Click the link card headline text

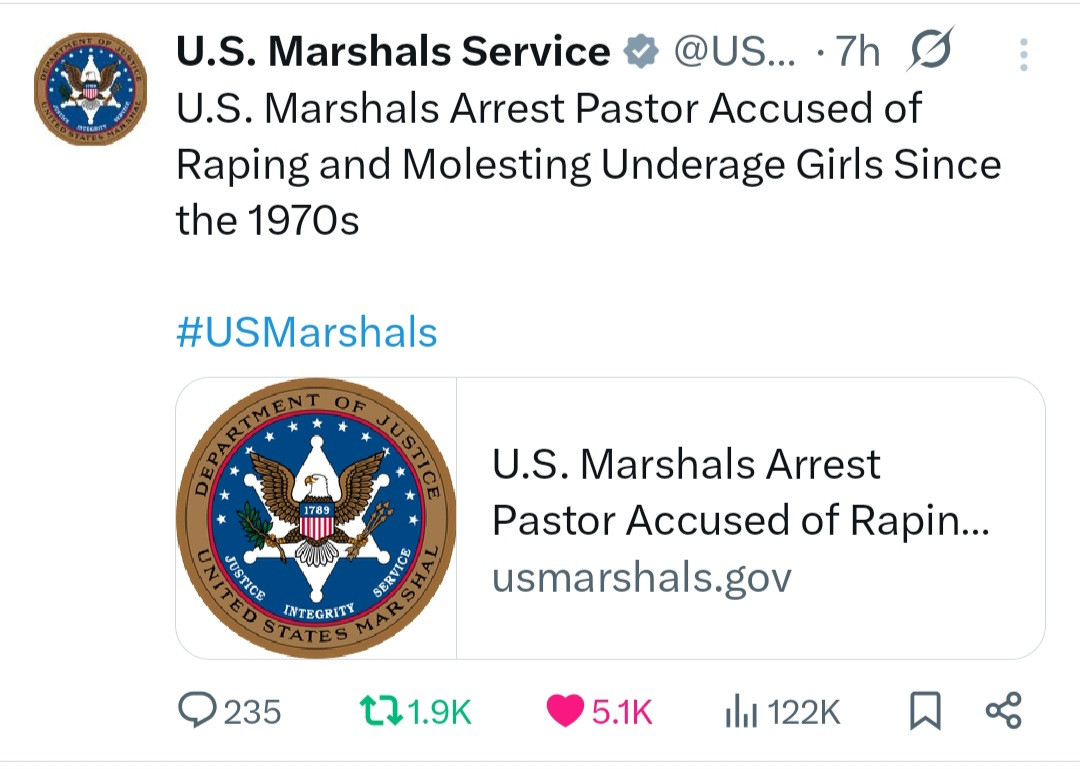point(740,492)
